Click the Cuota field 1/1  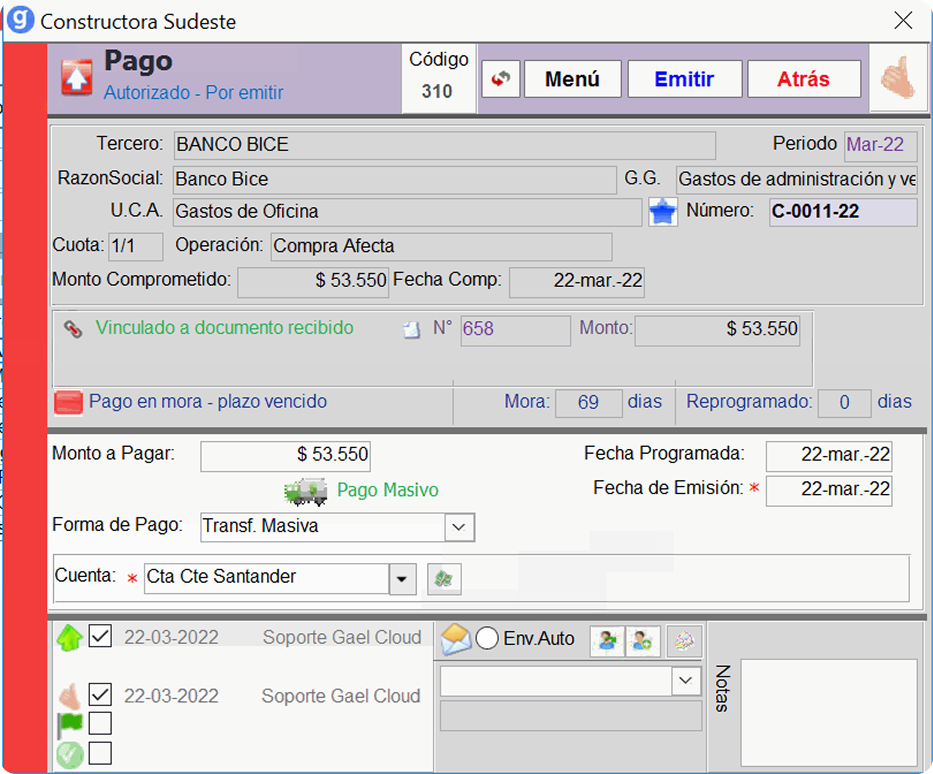[135, 247]
